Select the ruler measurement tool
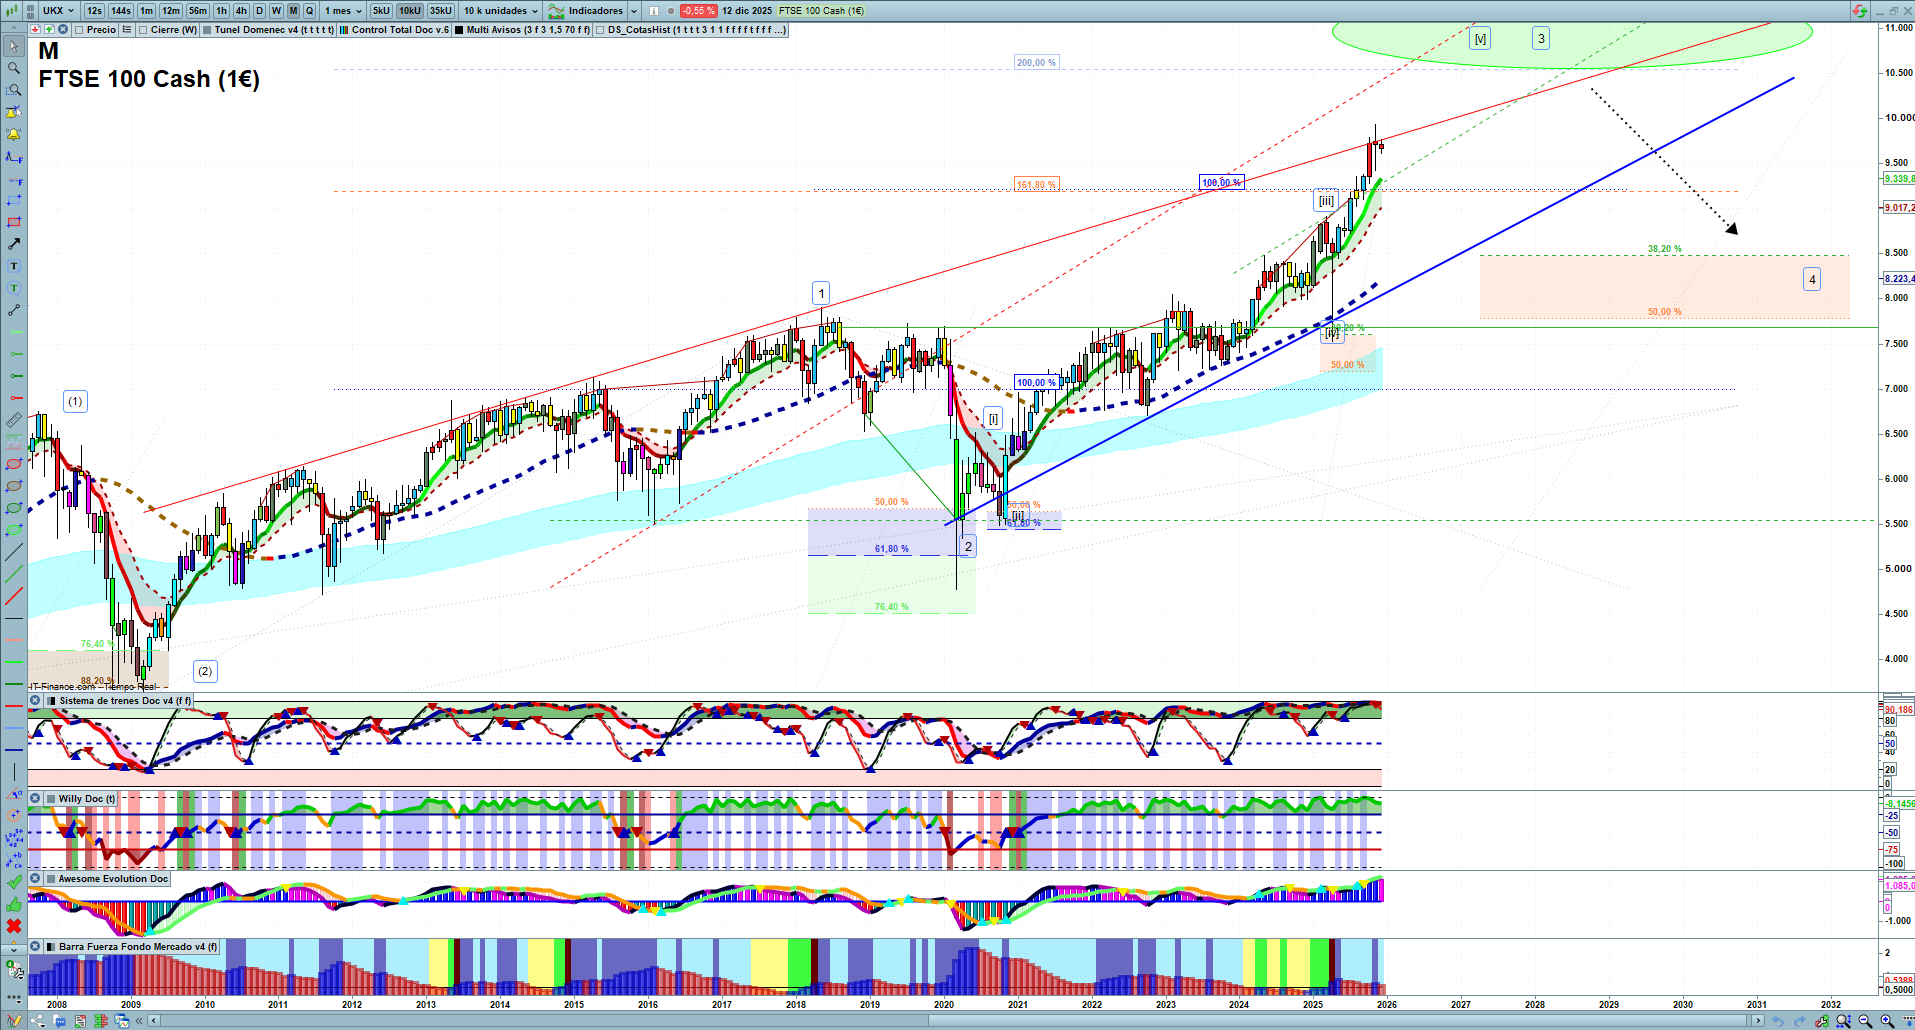1915x1030 pixels. 14,420
